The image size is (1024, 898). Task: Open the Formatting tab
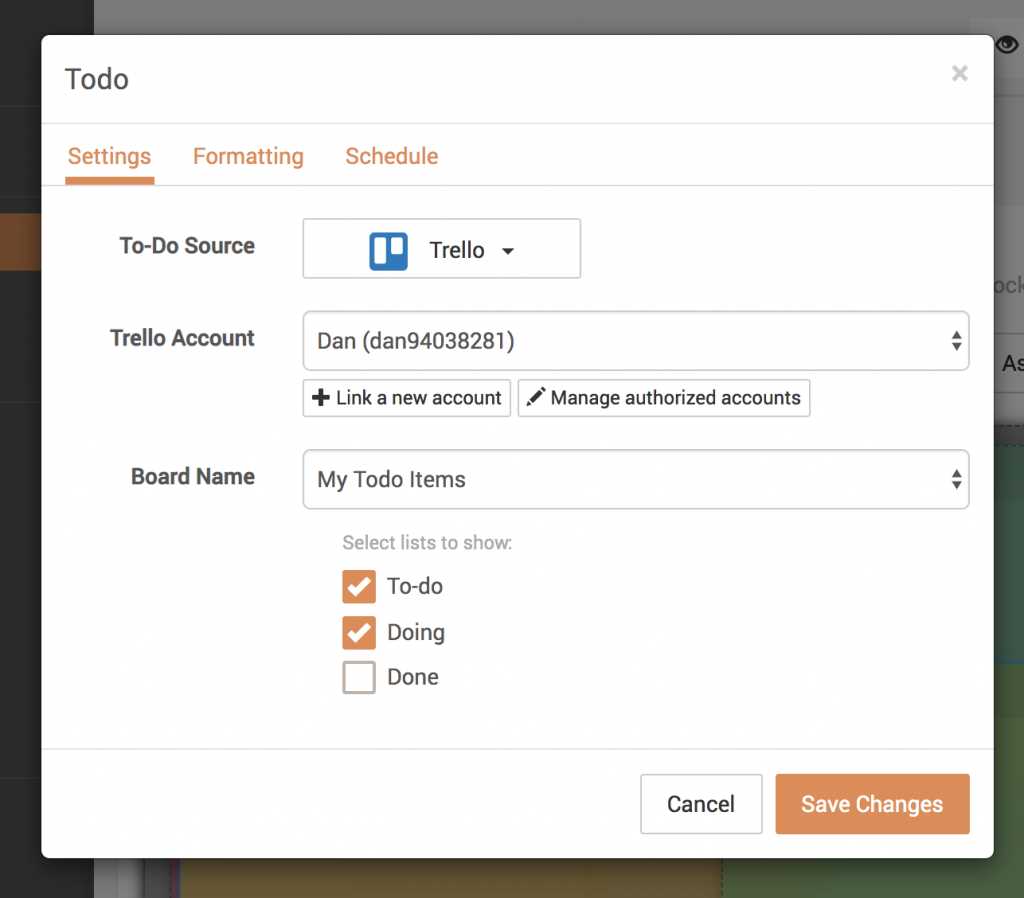pos(248,157)
